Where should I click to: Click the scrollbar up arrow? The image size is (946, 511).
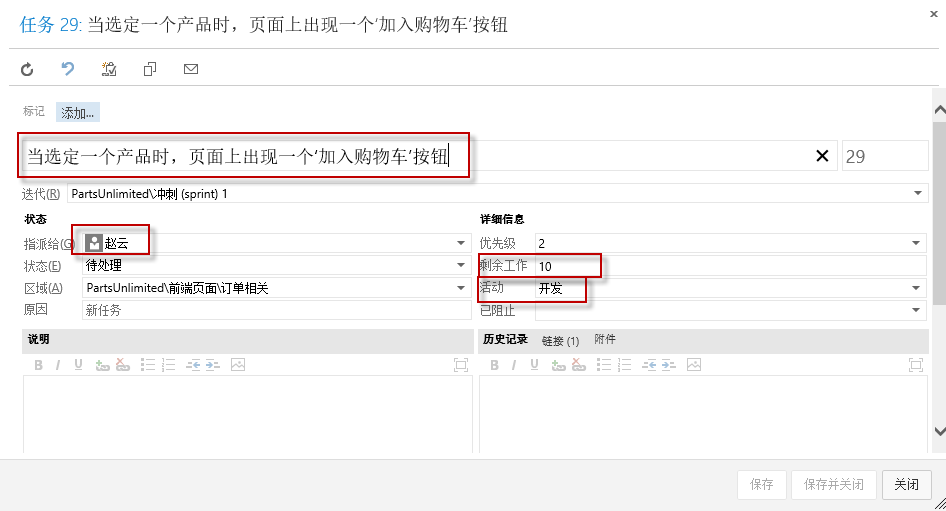coord(939,110)
